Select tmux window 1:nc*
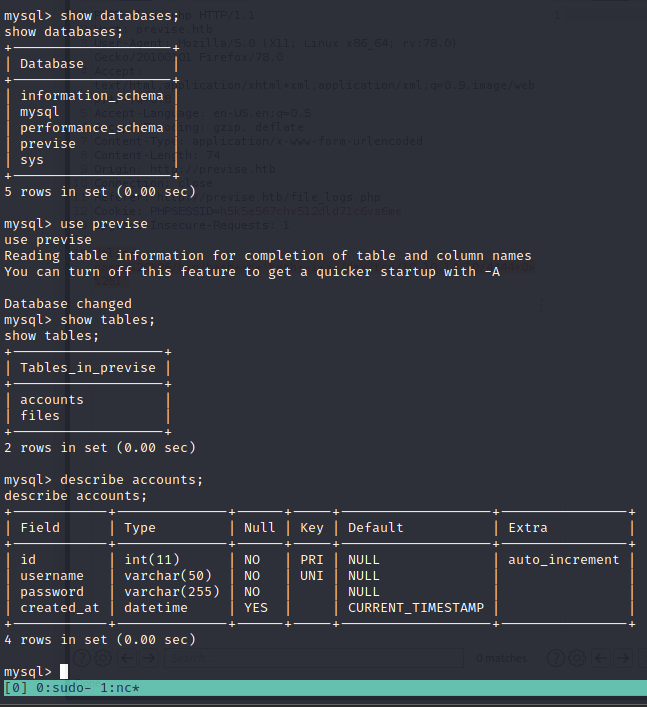Screen dimensions: 647x707 (x=118, y=688)
